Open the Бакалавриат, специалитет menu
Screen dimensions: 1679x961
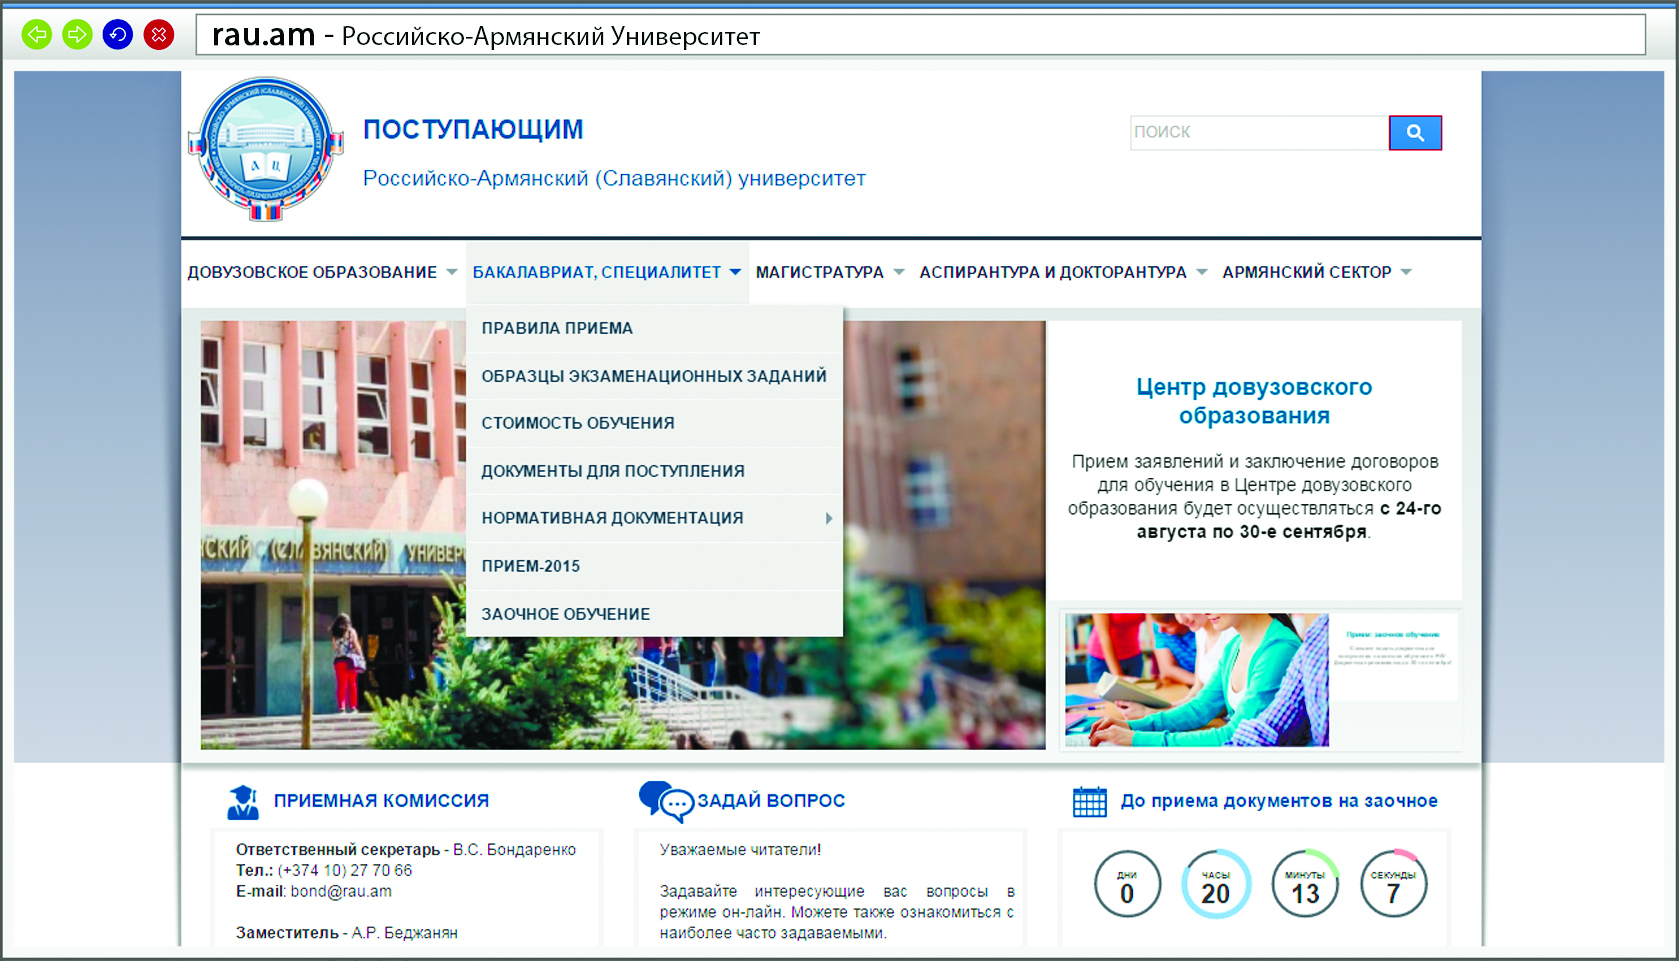pyautogui.click(x=597, y=272)
